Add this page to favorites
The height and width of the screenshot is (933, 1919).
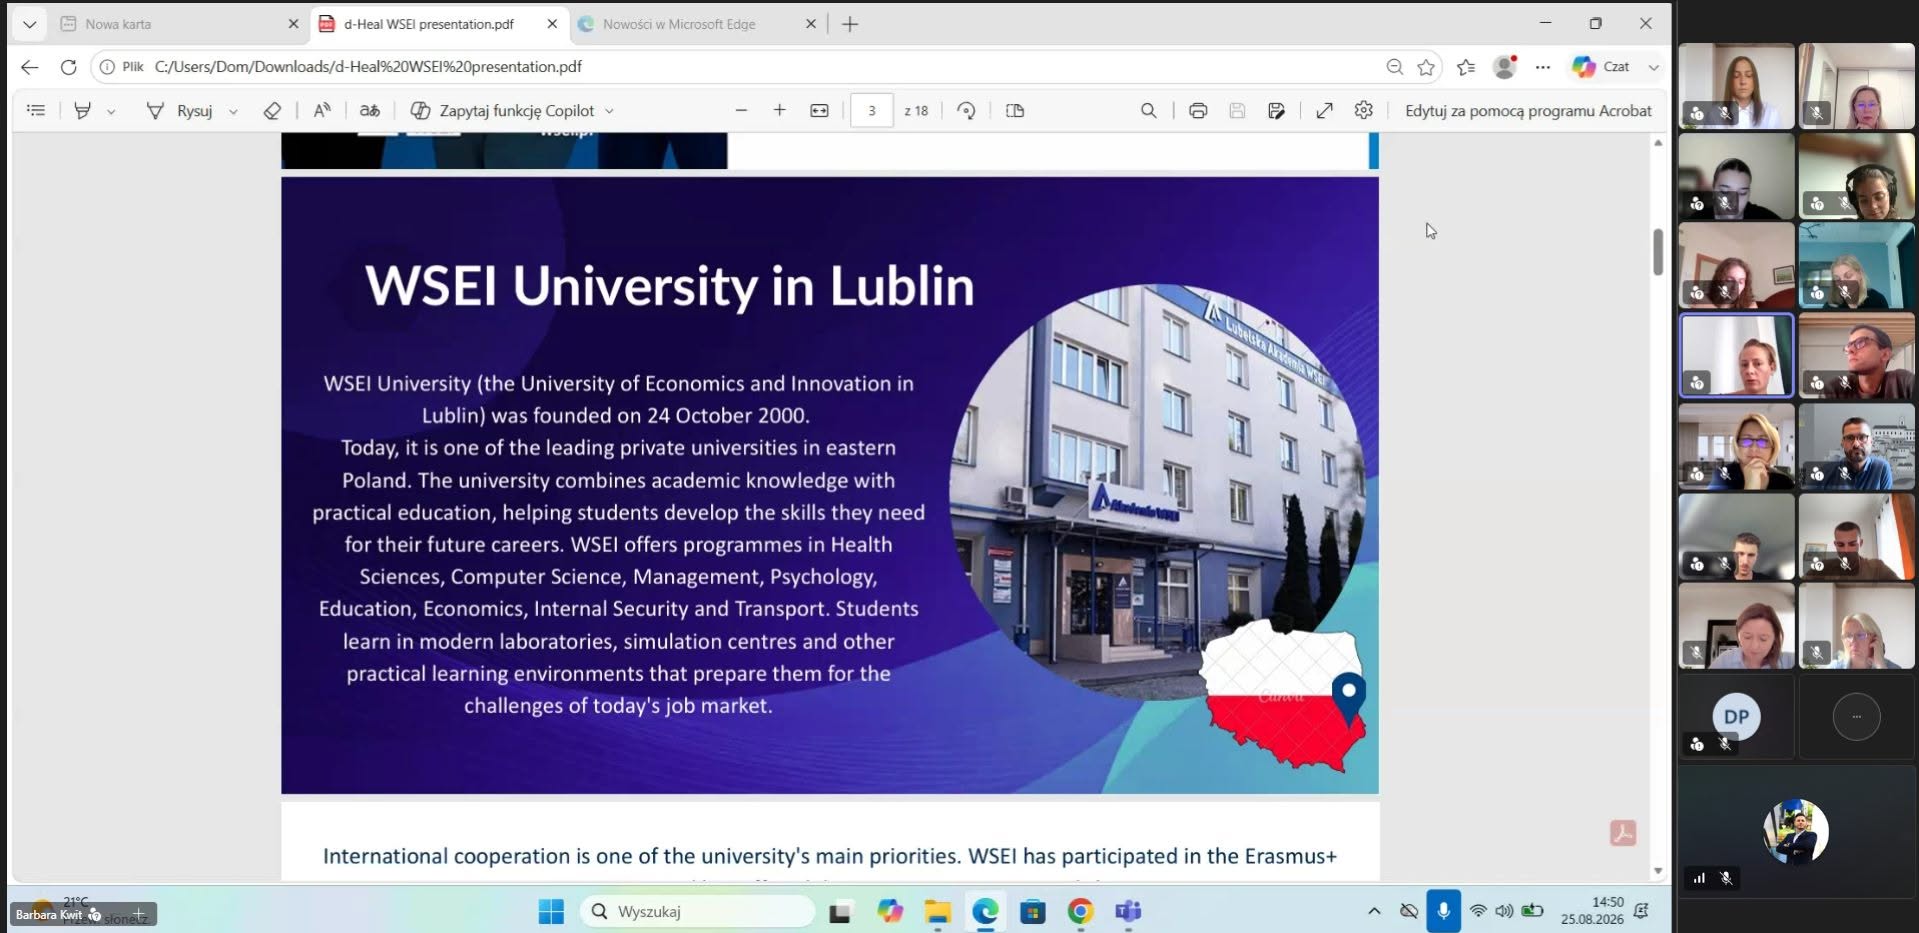(1426, 67)
